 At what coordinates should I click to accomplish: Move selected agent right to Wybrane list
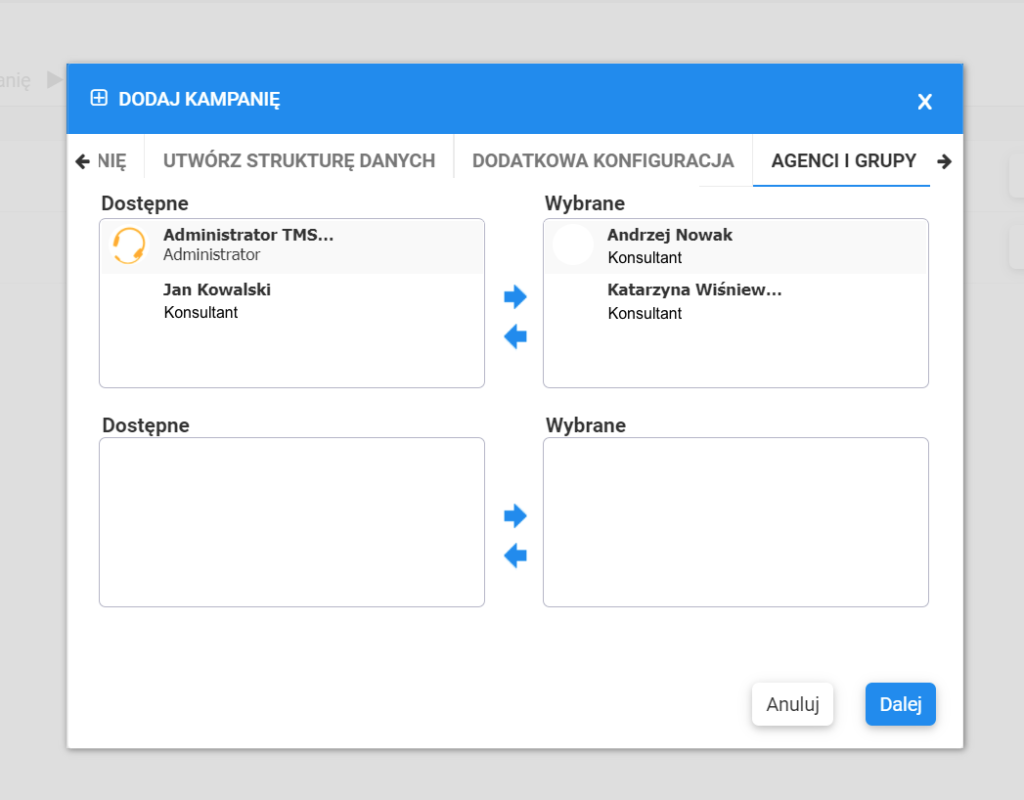click(x=515, y=296)
